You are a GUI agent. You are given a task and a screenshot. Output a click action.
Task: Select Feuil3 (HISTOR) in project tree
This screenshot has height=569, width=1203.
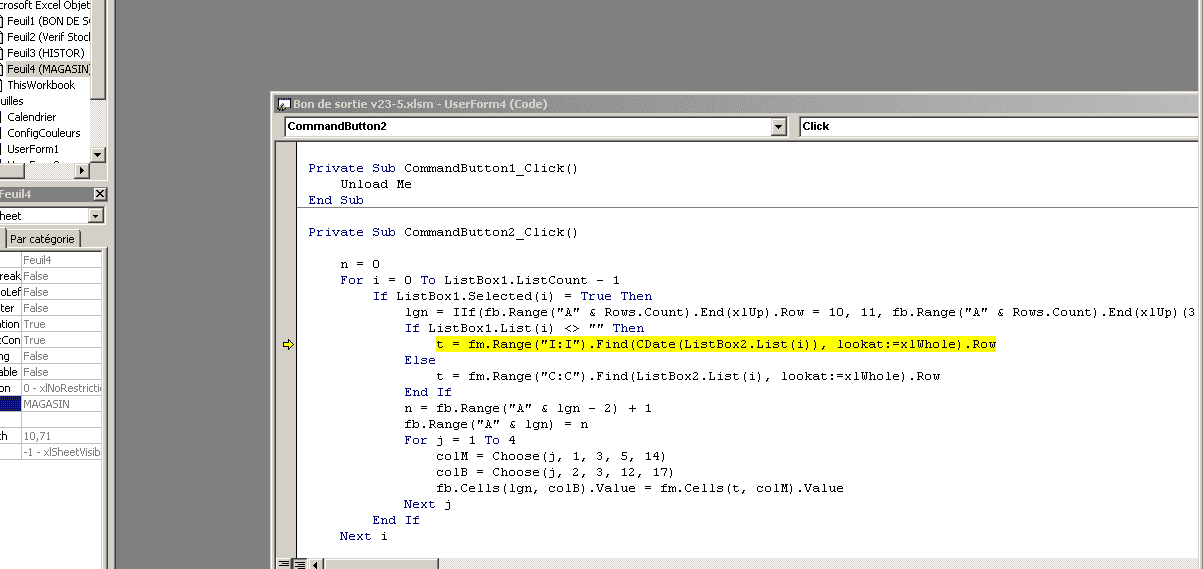[x=46, y=53]
